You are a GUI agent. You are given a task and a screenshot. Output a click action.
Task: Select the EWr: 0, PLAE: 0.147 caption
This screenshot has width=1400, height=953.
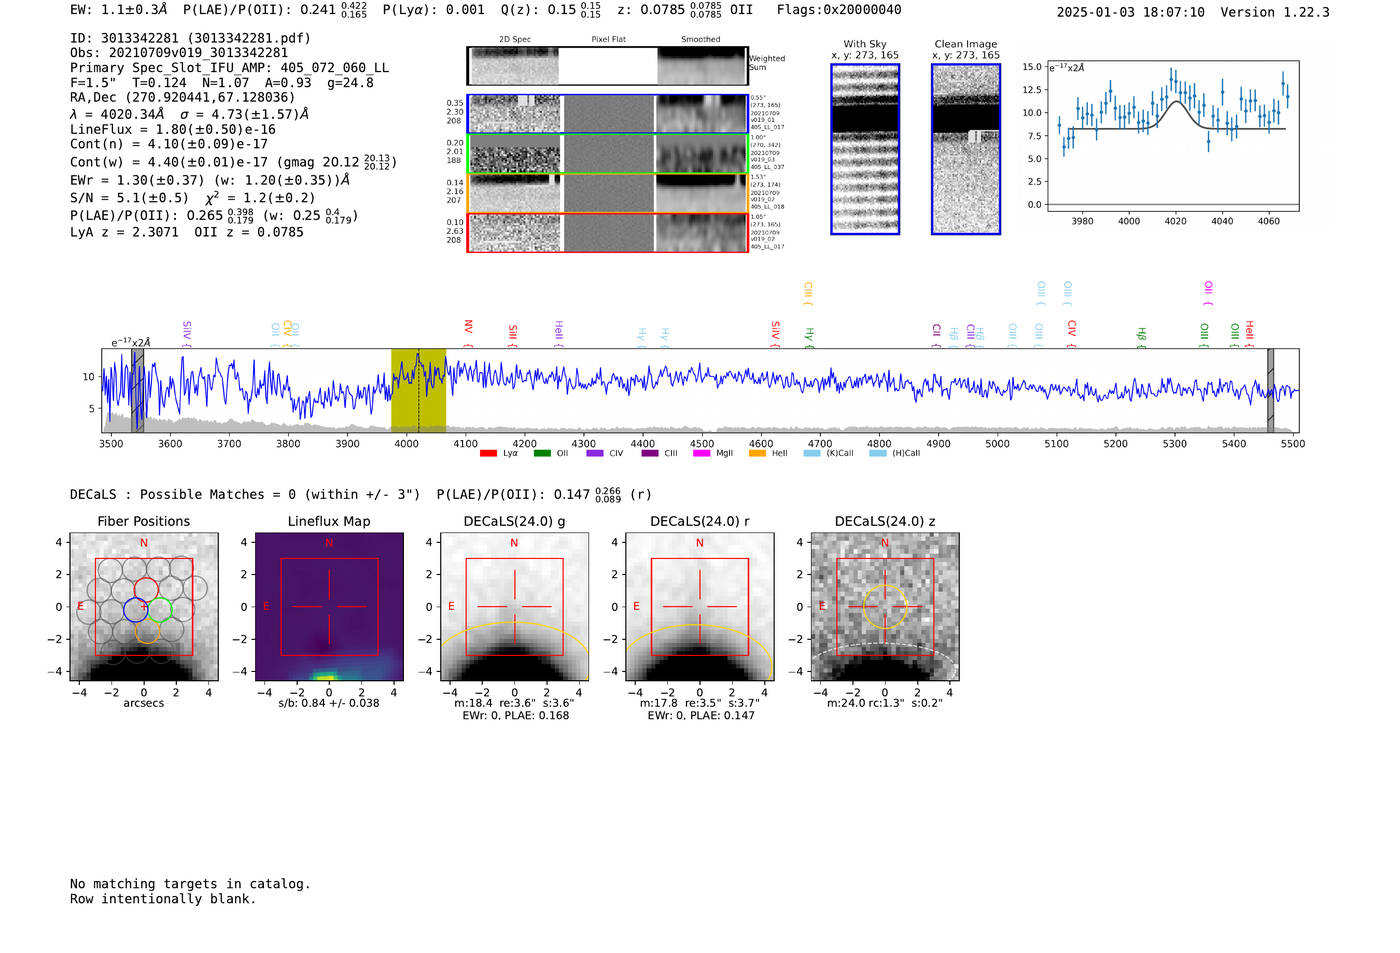701,716
